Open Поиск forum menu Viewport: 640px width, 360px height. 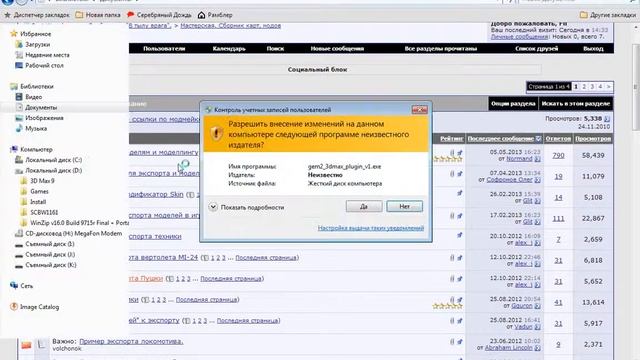275,49
